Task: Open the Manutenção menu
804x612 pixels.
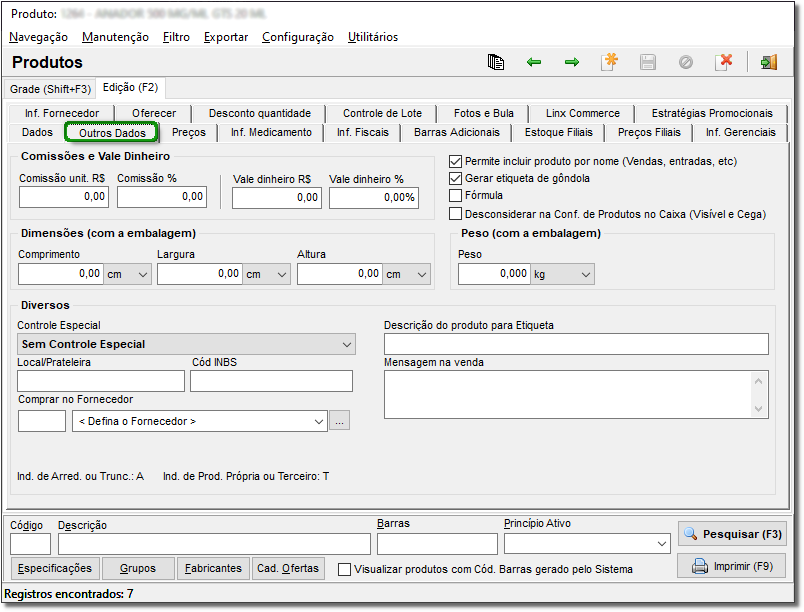Action: [x=115, y=37]
